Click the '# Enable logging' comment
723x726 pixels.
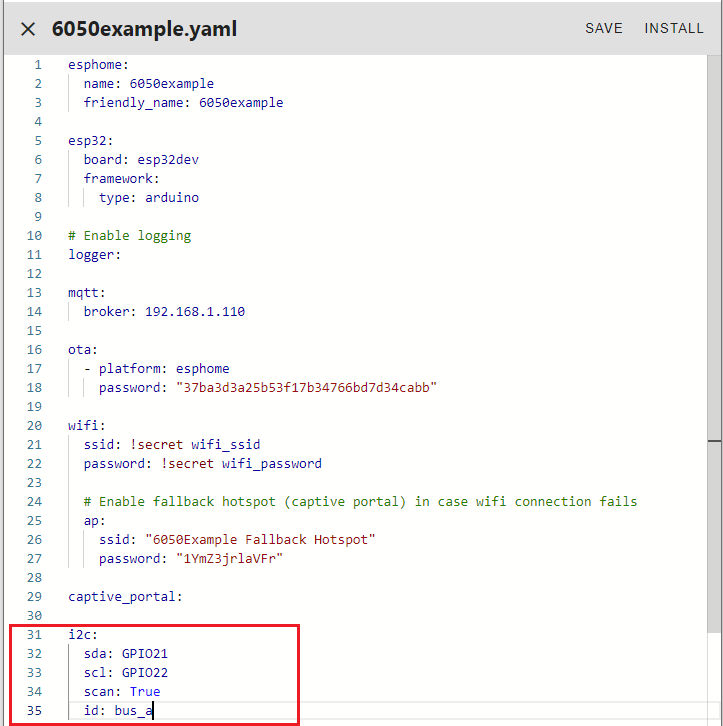130,235
